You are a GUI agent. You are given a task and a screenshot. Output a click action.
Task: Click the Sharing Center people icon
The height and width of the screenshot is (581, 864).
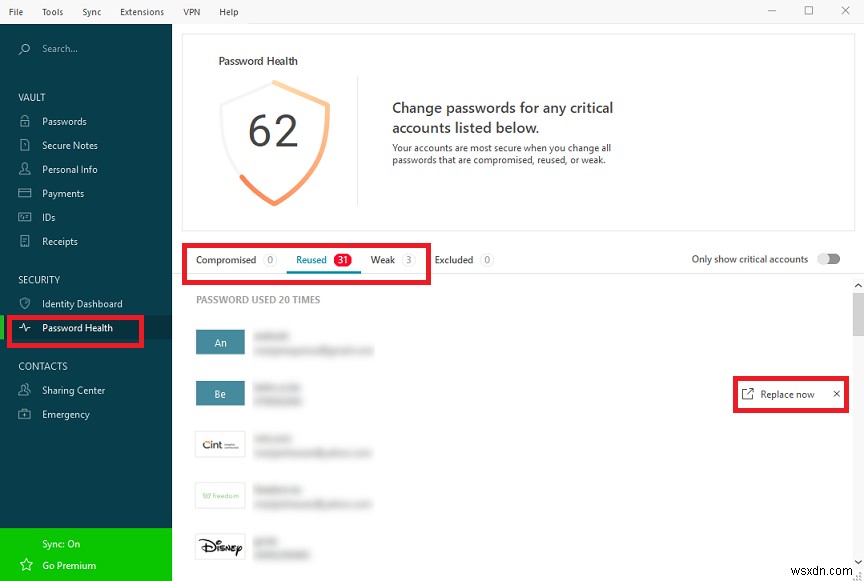click(25, 390)
